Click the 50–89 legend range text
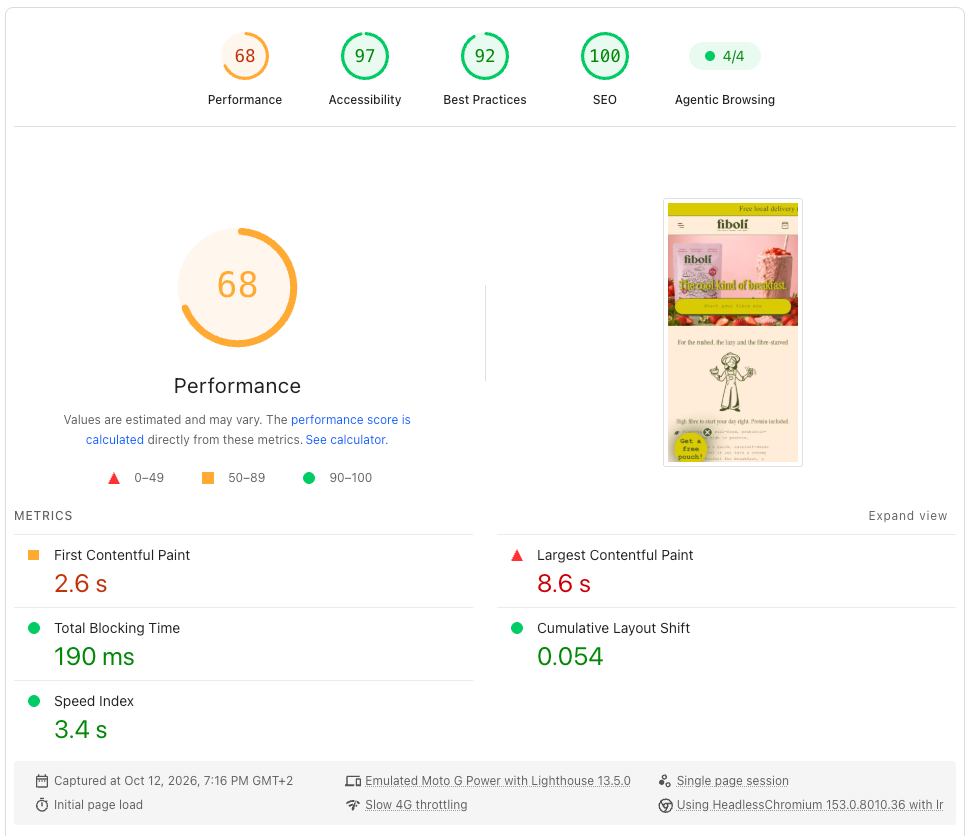The height and width of the screenshot is (836, 972). 247,478
